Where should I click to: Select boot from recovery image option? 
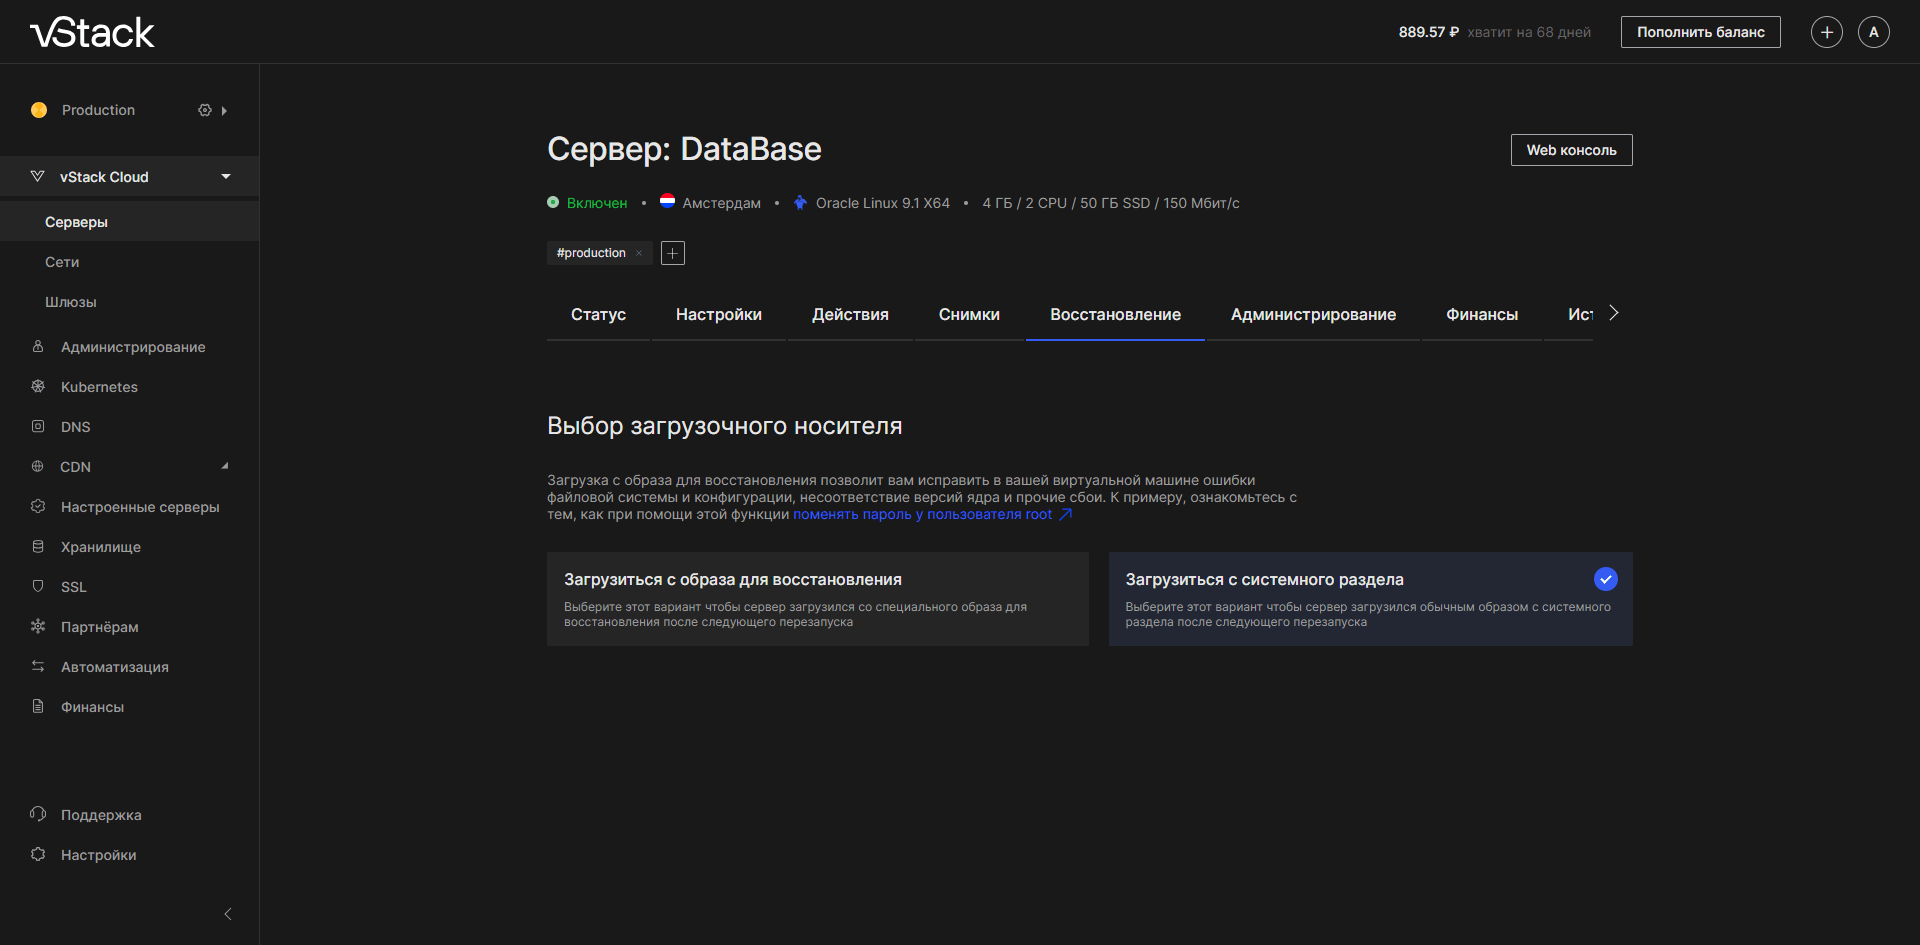817,598
